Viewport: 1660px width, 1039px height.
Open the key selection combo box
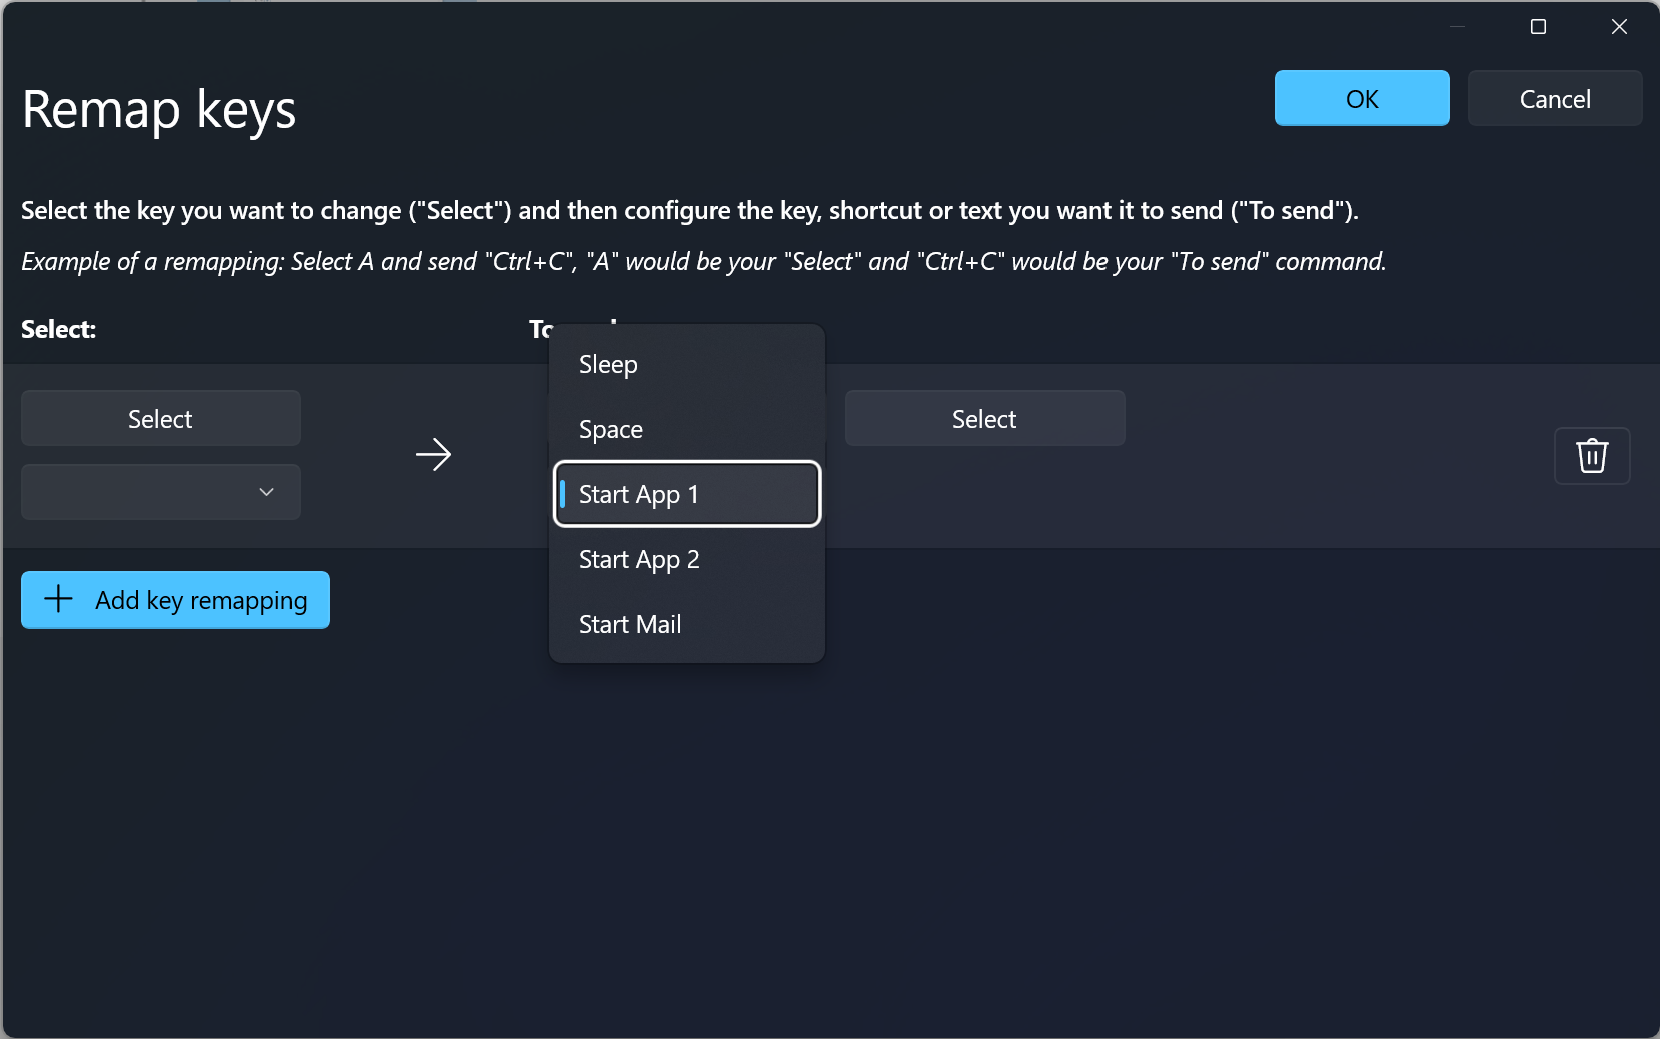(x=160, y=492)
